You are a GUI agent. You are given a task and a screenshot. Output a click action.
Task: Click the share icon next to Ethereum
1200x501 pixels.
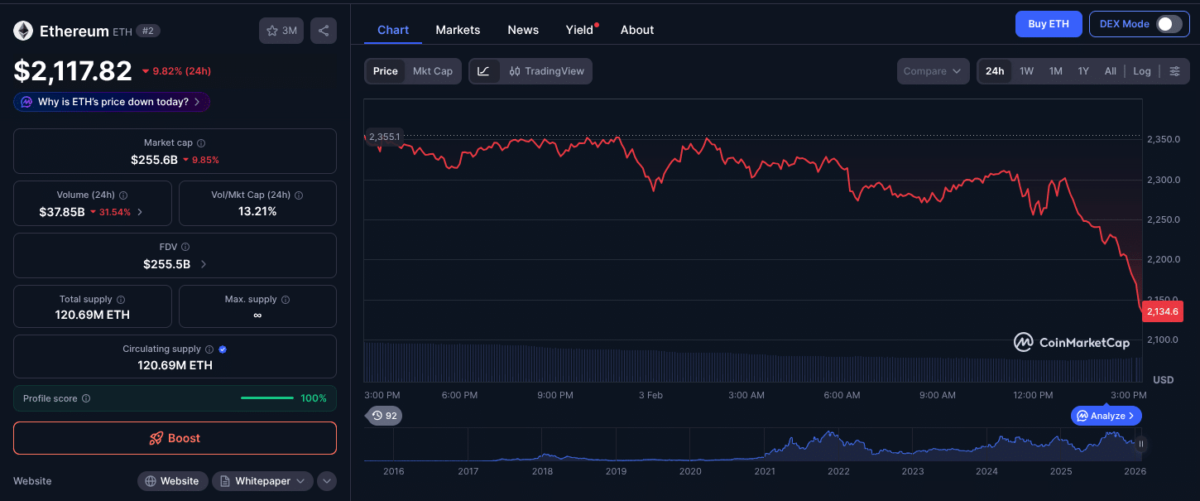[x=323, y=31]
